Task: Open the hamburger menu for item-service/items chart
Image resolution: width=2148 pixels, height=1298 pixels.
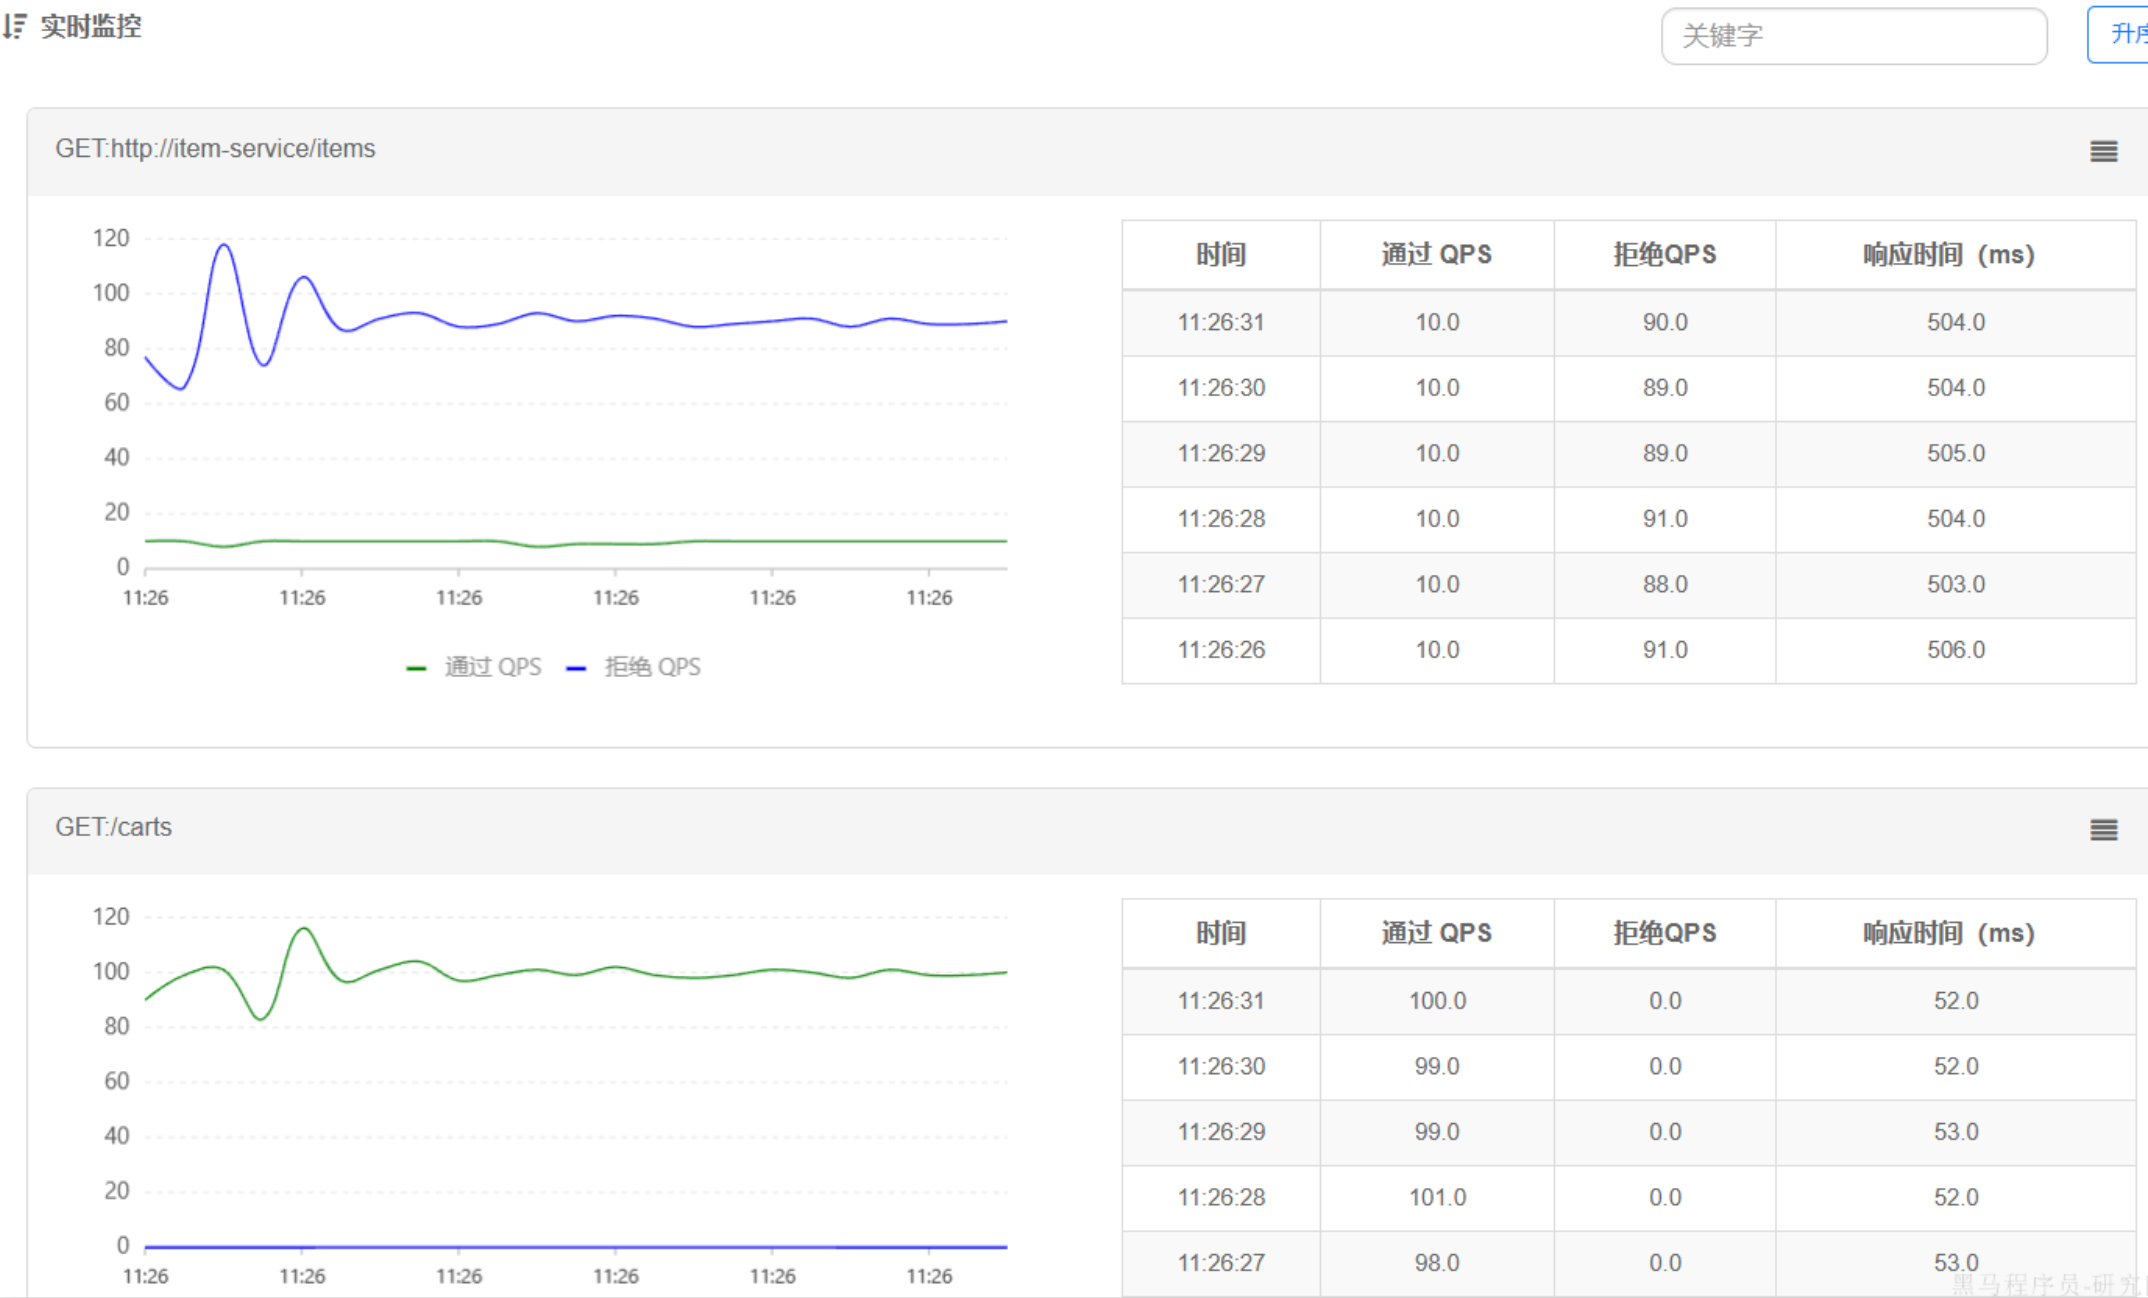Action: (2103, 151)
